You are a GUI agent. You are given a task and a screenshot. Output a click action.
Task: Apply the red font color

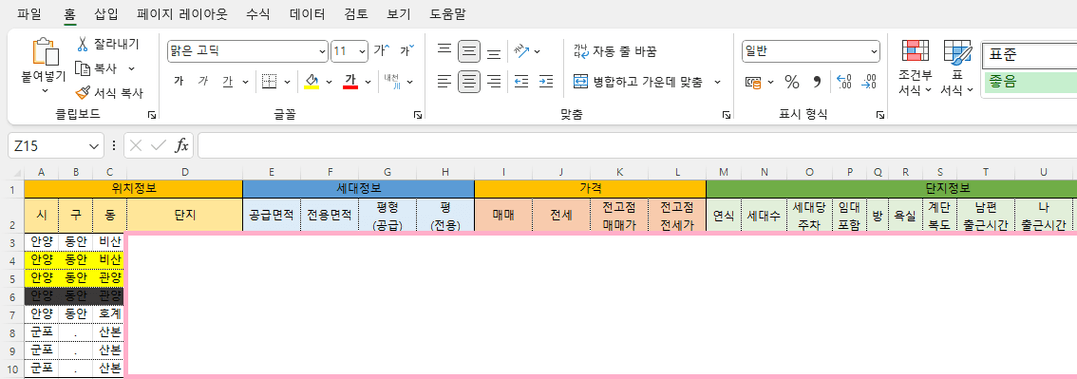pyautogui.click(x=351, y=82)
